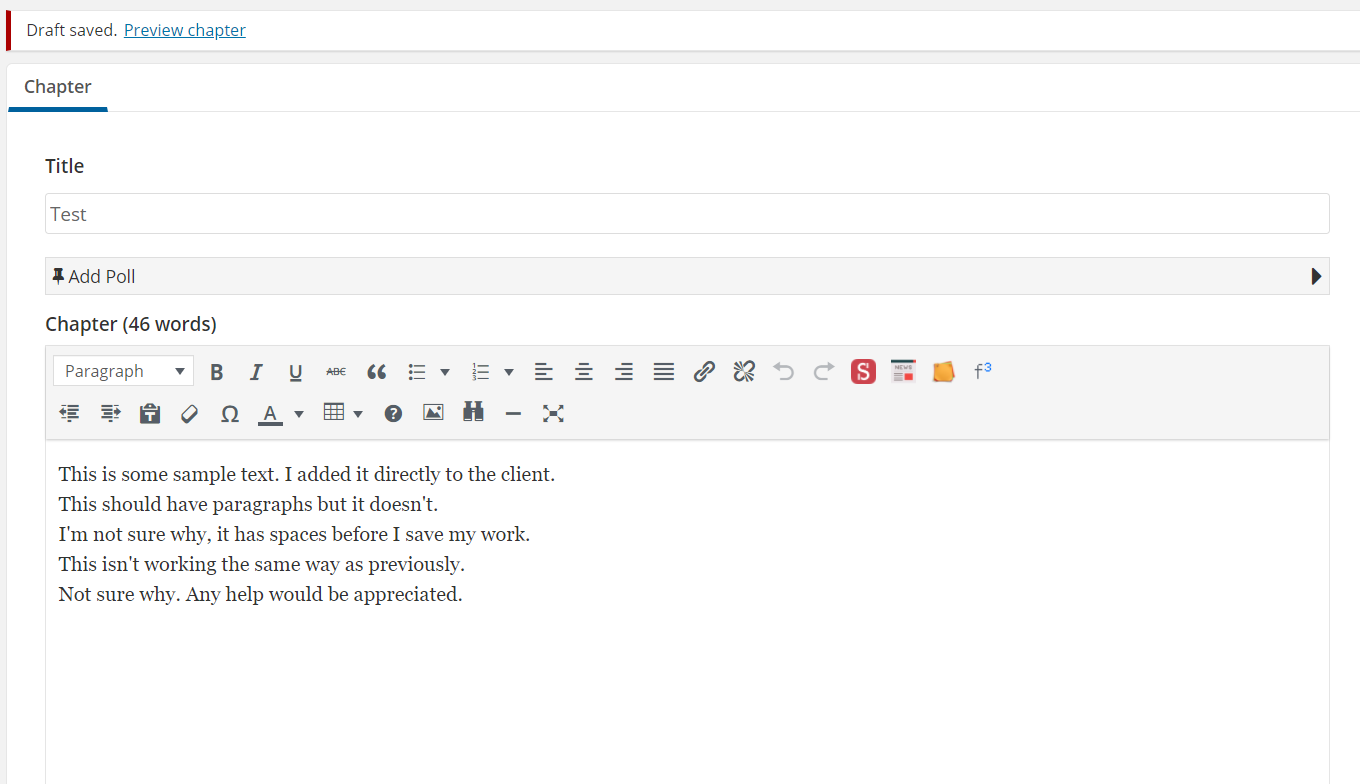Click the clear formatting eraser icon
This screenshot has height=784, width=1360.
coord(190,414)
